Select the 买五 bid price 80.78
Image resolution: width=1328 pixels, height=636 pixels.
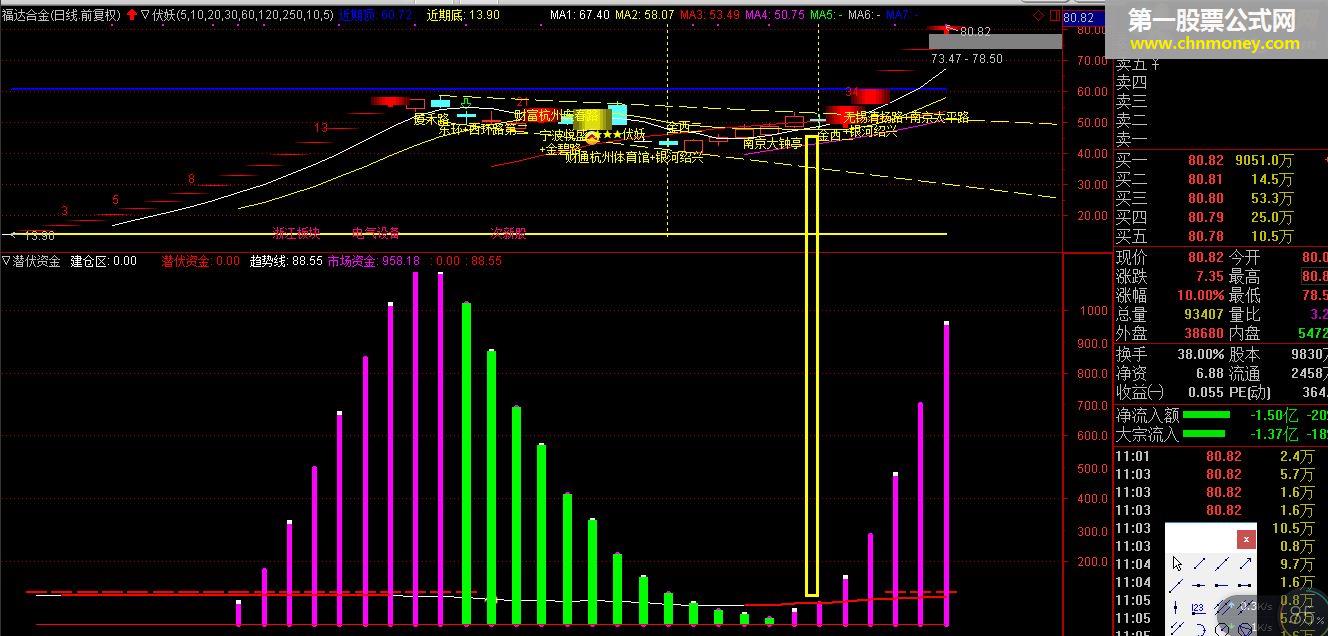pyautogui.click(x=1205, y=236)
